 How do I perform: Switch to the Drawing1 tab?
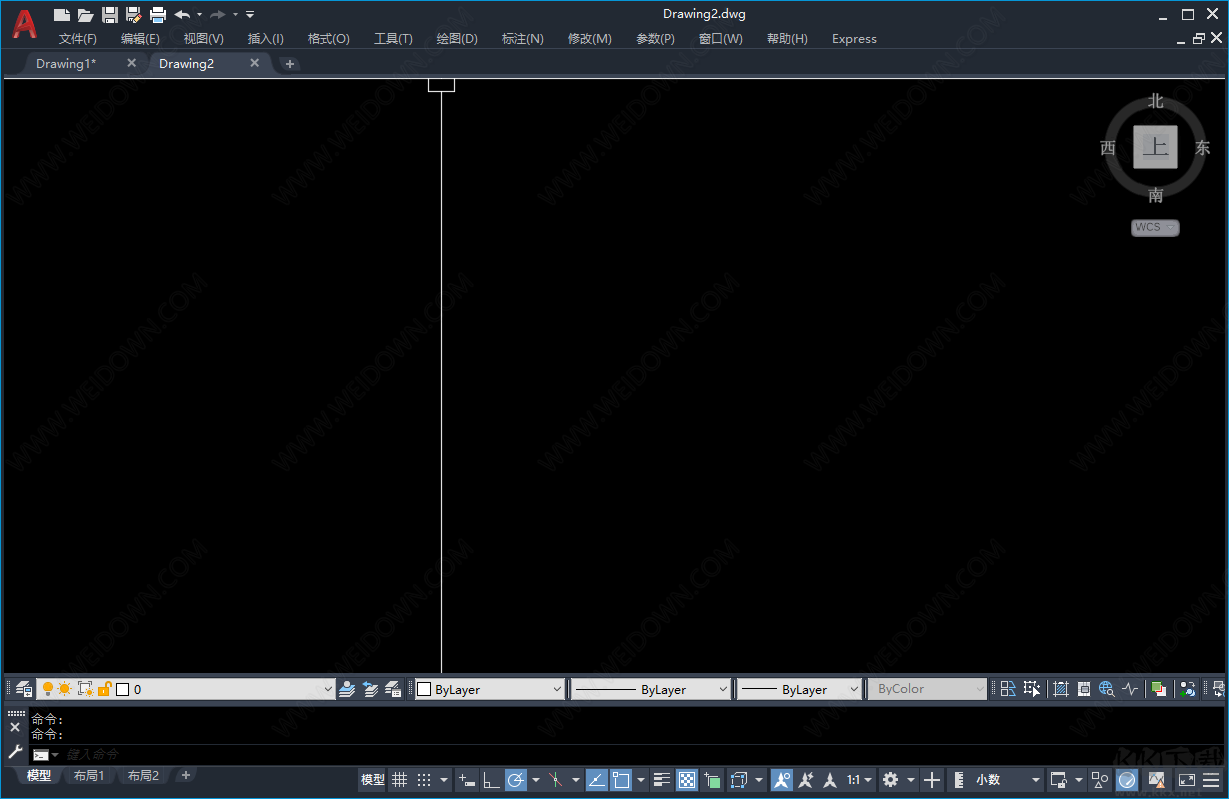67,63
